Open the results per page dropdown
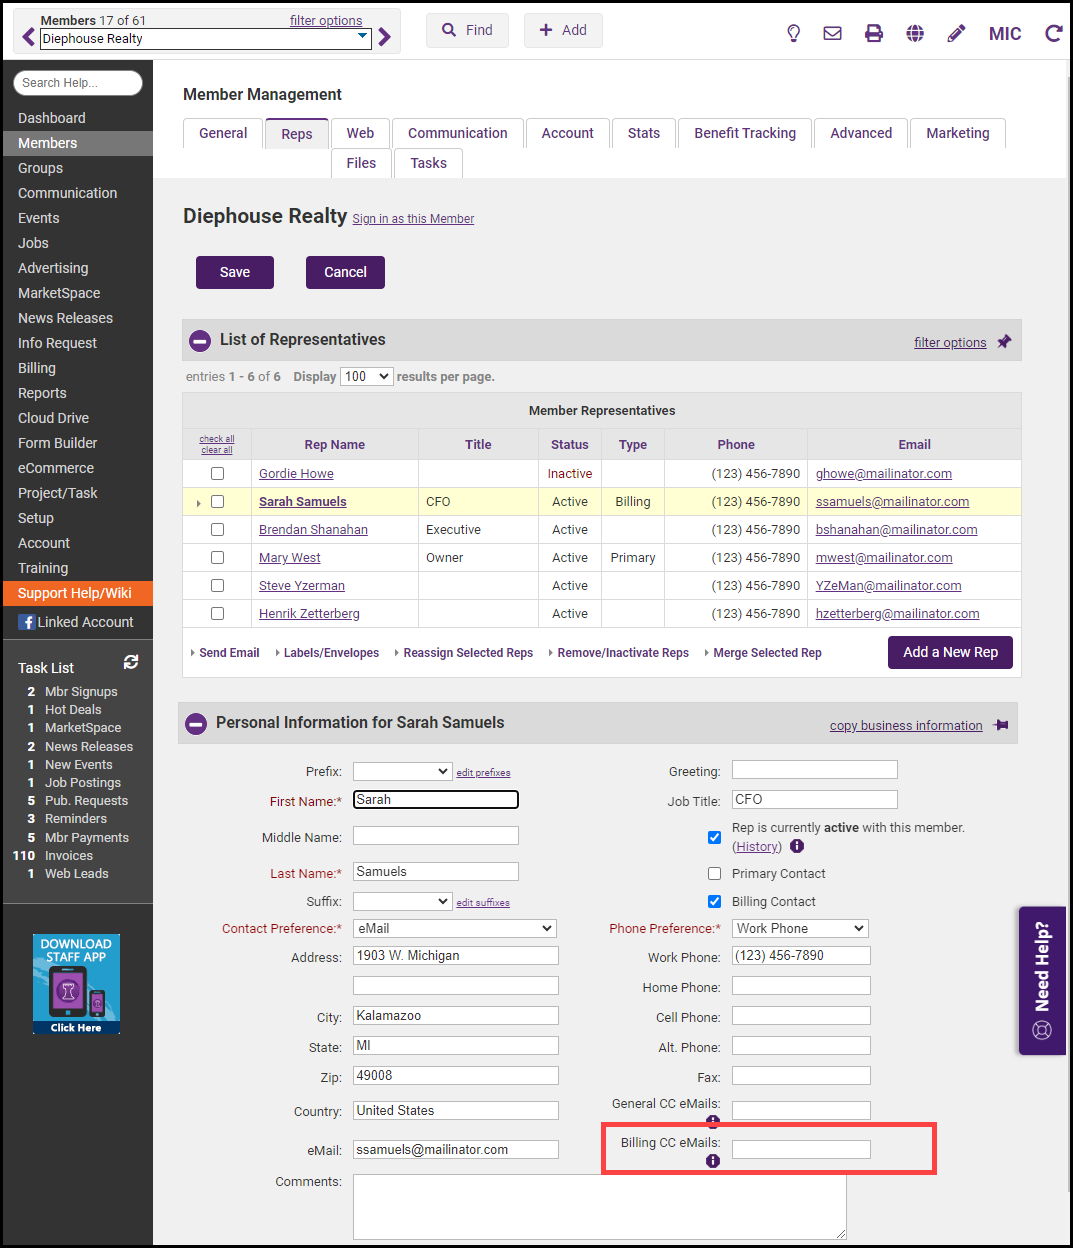The image size is (1073, 1248). pyautogui.click(x=366, y=377)
